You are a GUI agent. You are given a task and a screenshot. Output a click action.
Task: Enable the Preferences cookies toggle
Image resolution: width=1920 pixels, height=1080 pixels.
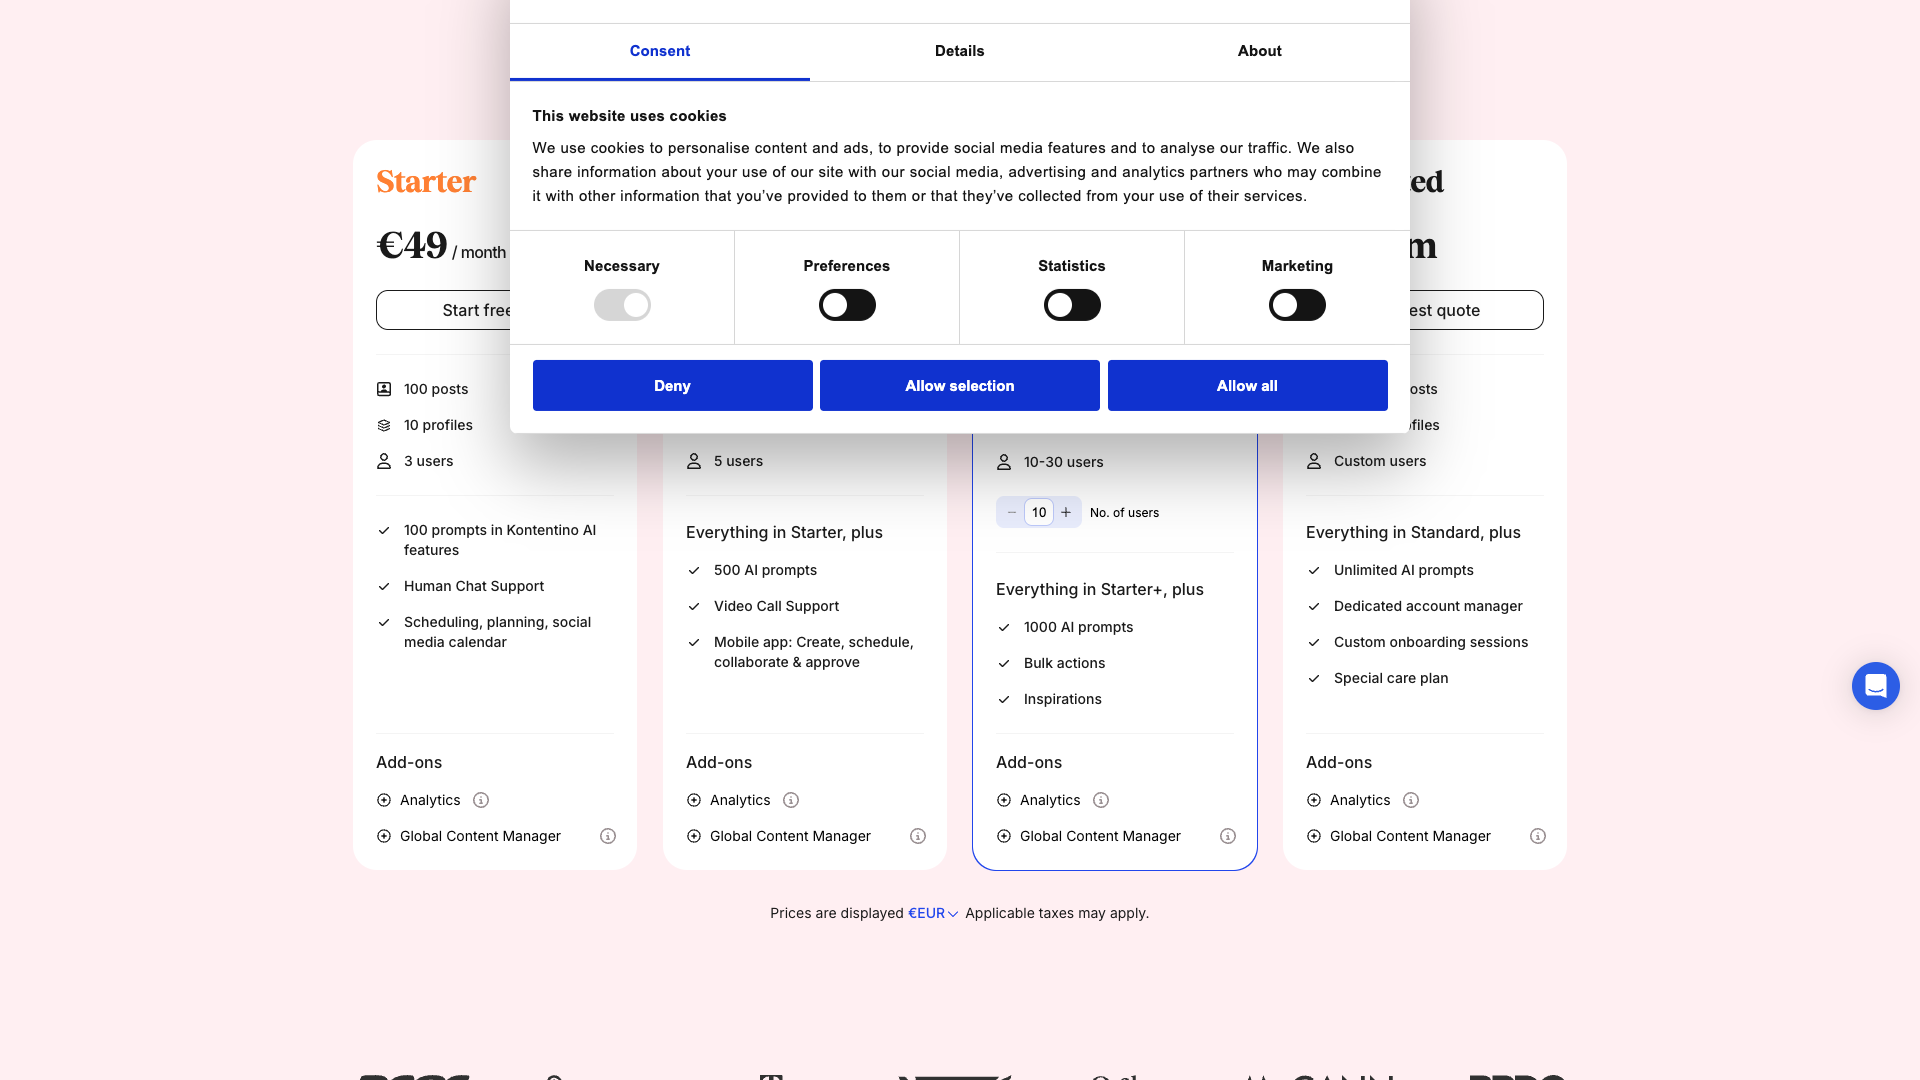click(847, 305)
